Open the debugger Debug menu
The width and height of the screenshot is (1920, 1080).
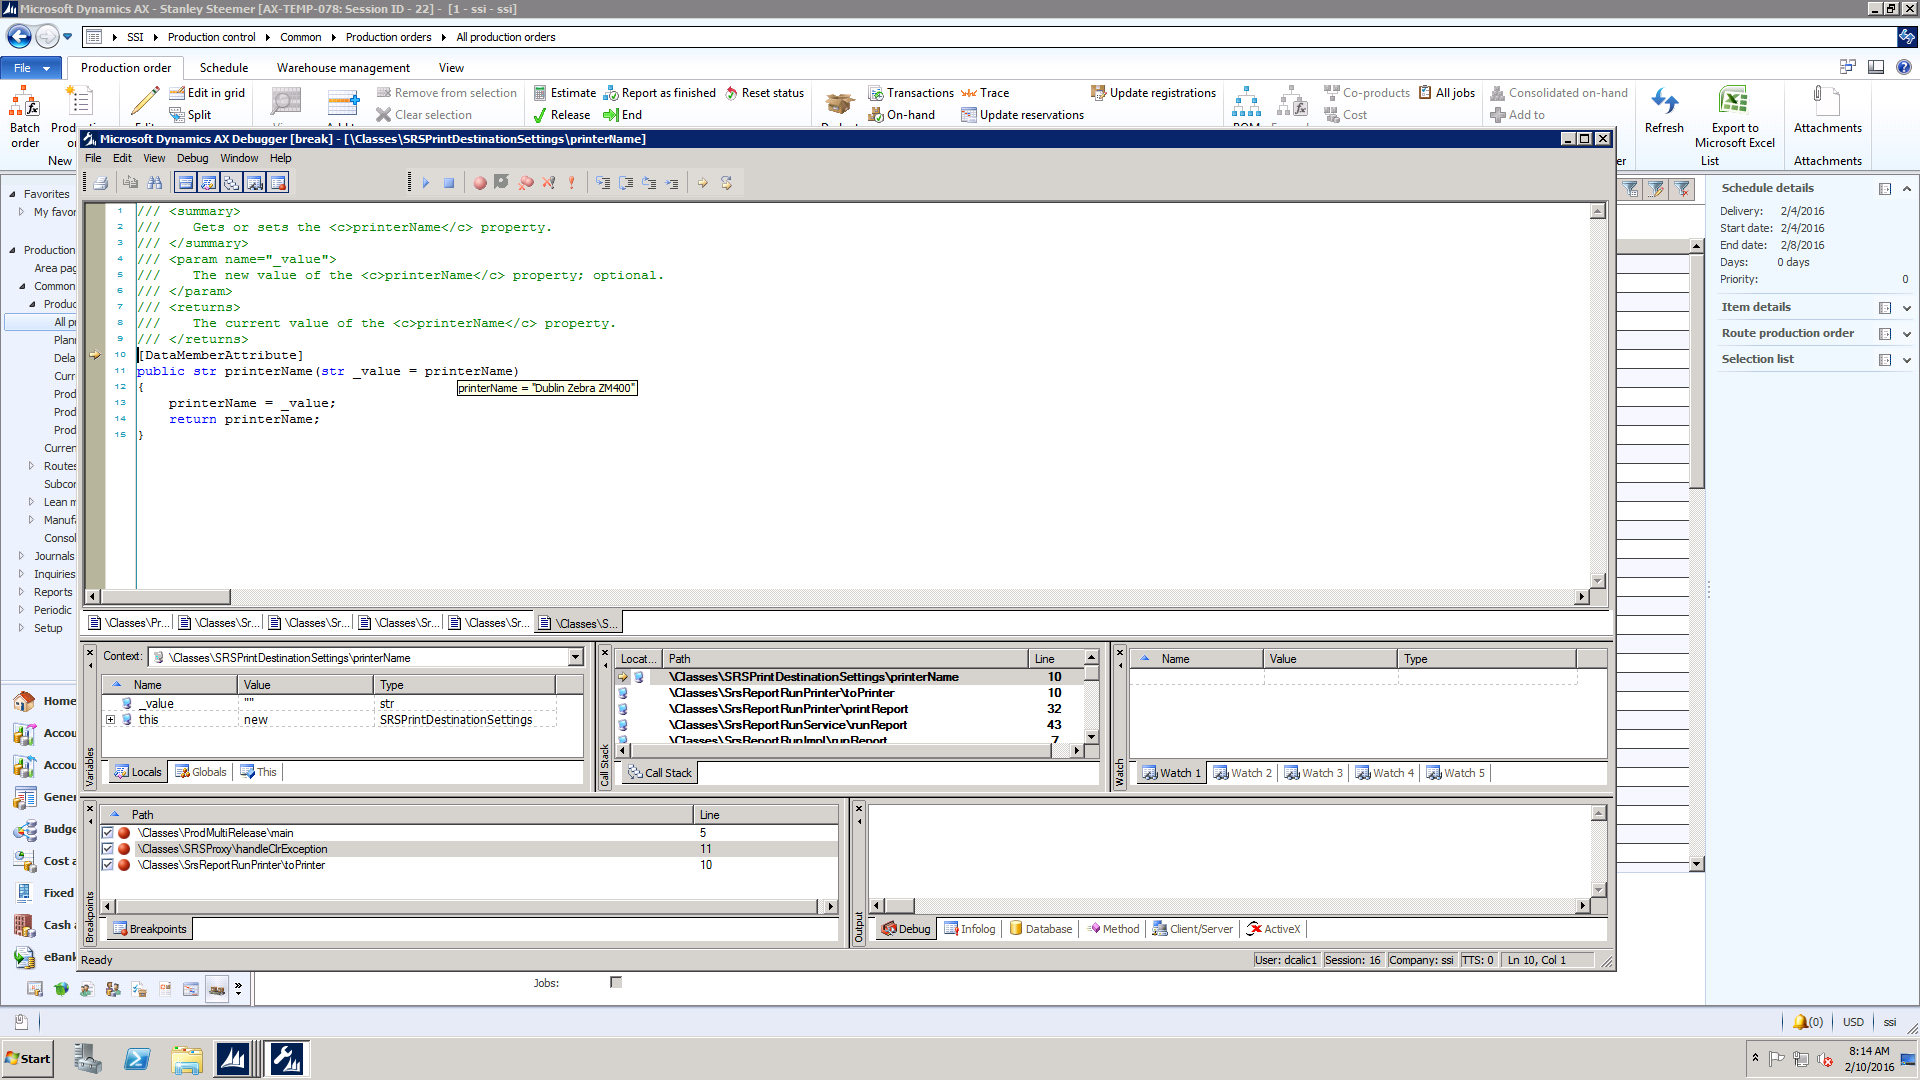pos(192,158)
